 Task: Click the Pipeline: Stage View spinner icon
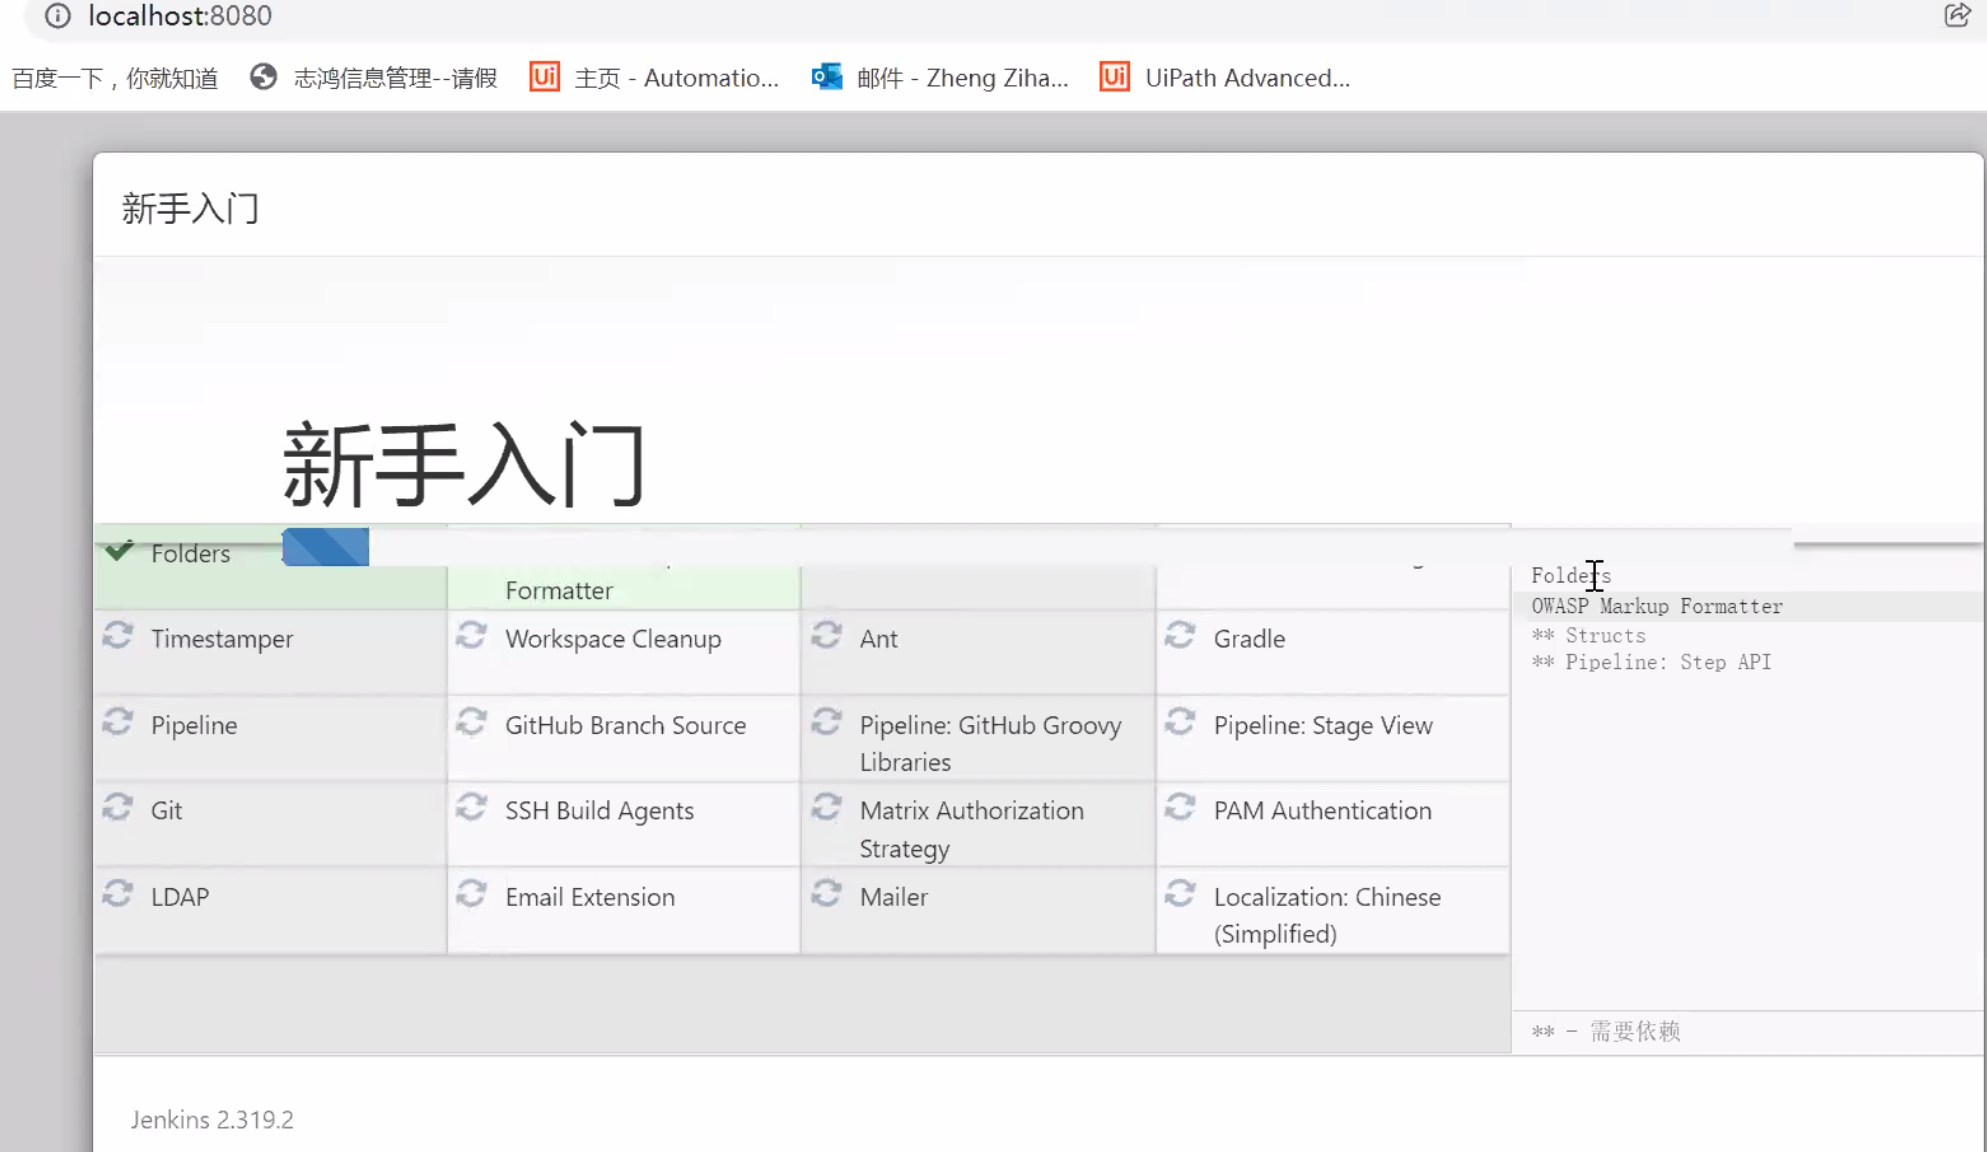click(x=1182, y=721)
